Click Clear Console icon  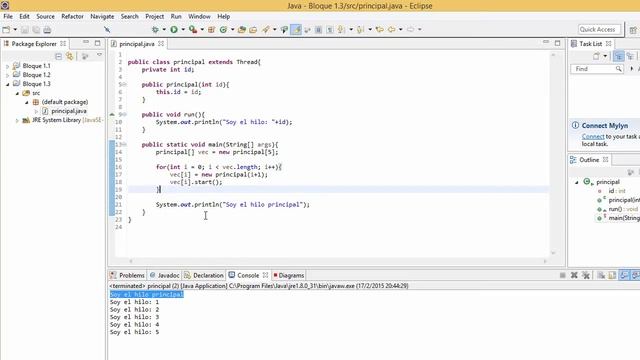[x=601, y=276]
